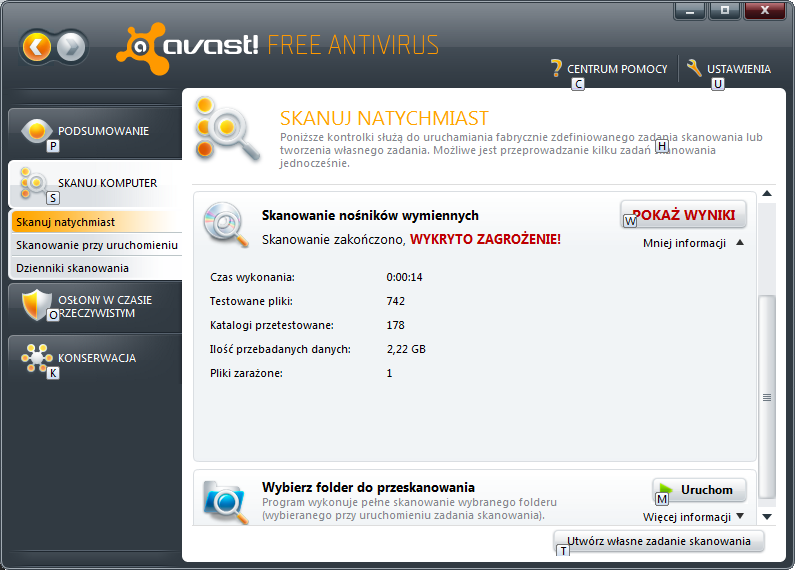Screen dimensions: 795x573
Task: Click the avast! orange logo
Action: 143,49
